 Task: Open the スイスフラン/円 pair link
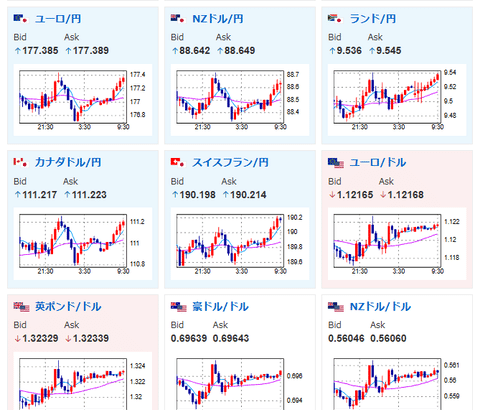click(230, 162)
